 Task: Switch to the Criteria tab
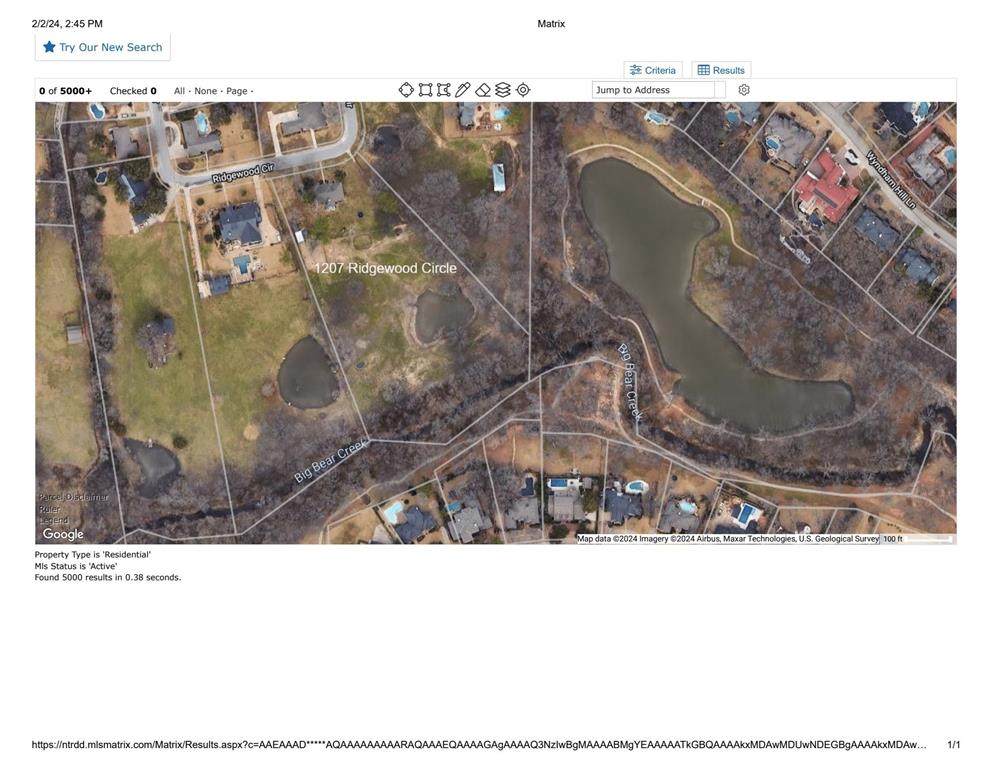coord(653,70)
